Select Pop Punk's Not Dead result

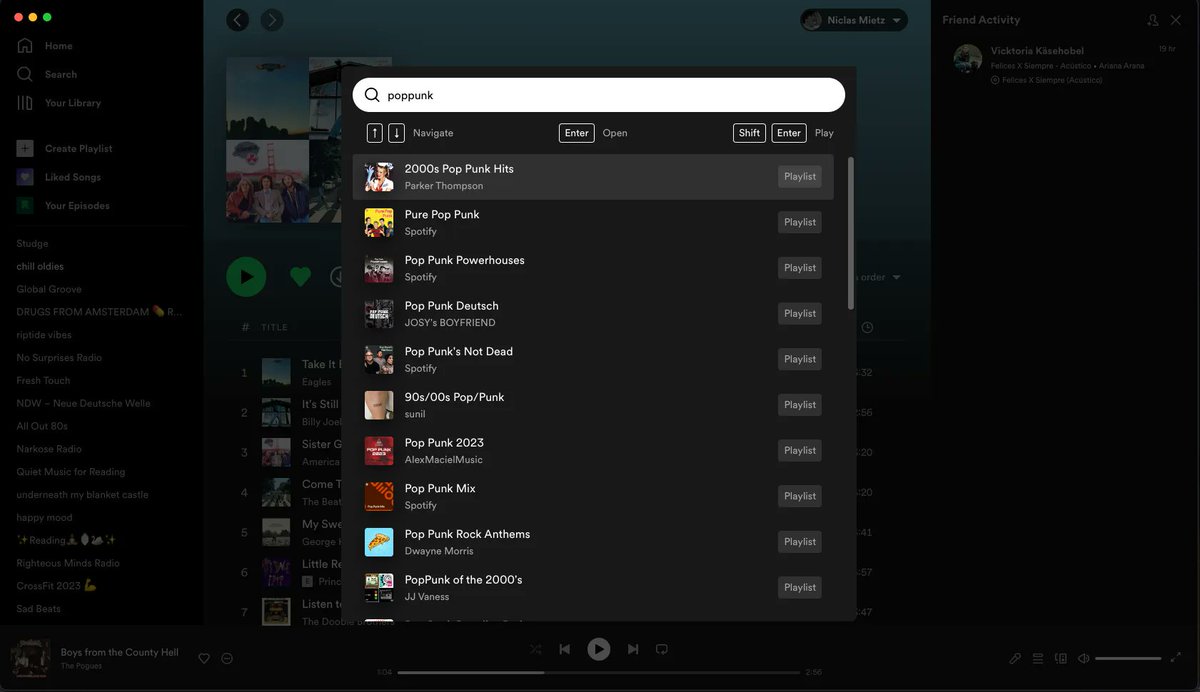pos(593,359)
